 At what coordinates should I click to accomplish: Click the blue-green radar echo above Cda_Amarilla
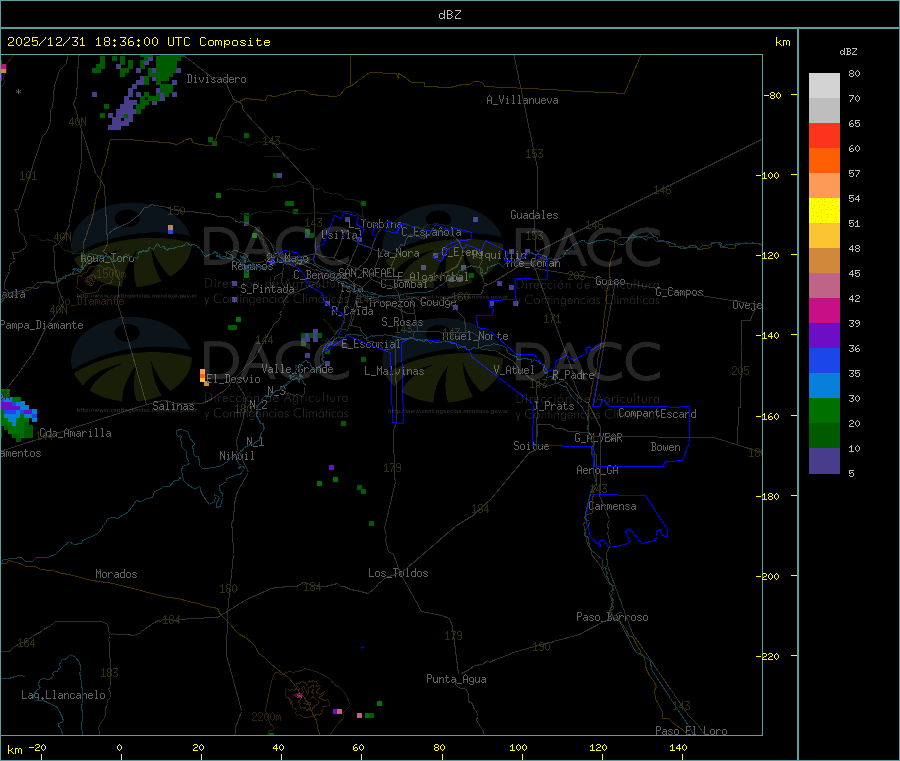click(x=17, y=416)
